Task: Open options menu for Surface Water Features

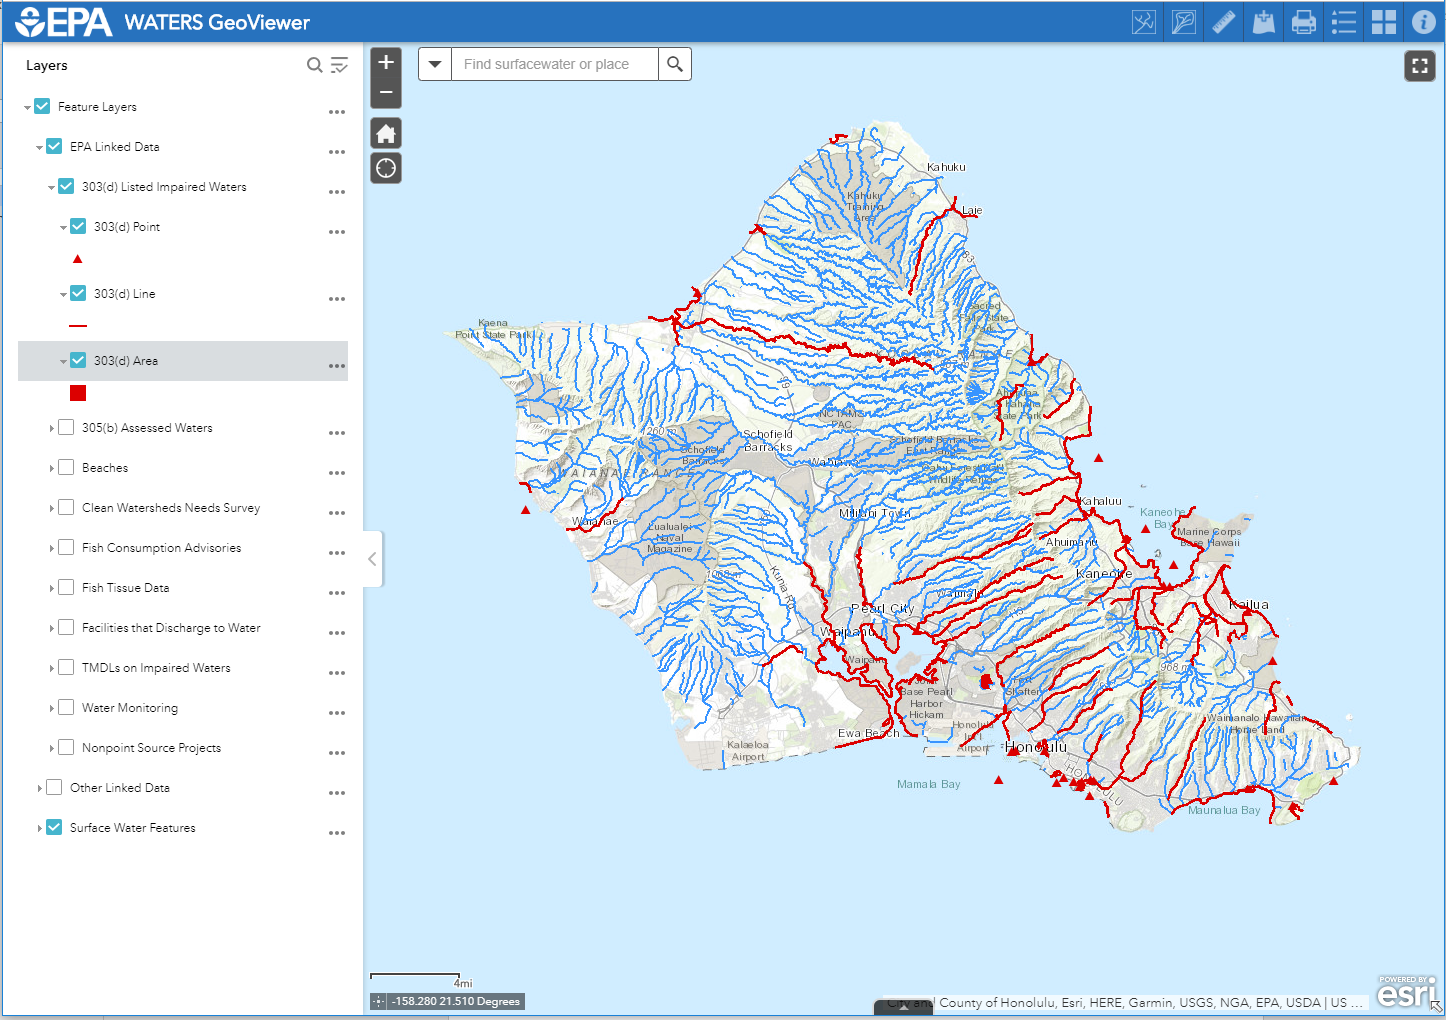Action: [x=336, y=832]
